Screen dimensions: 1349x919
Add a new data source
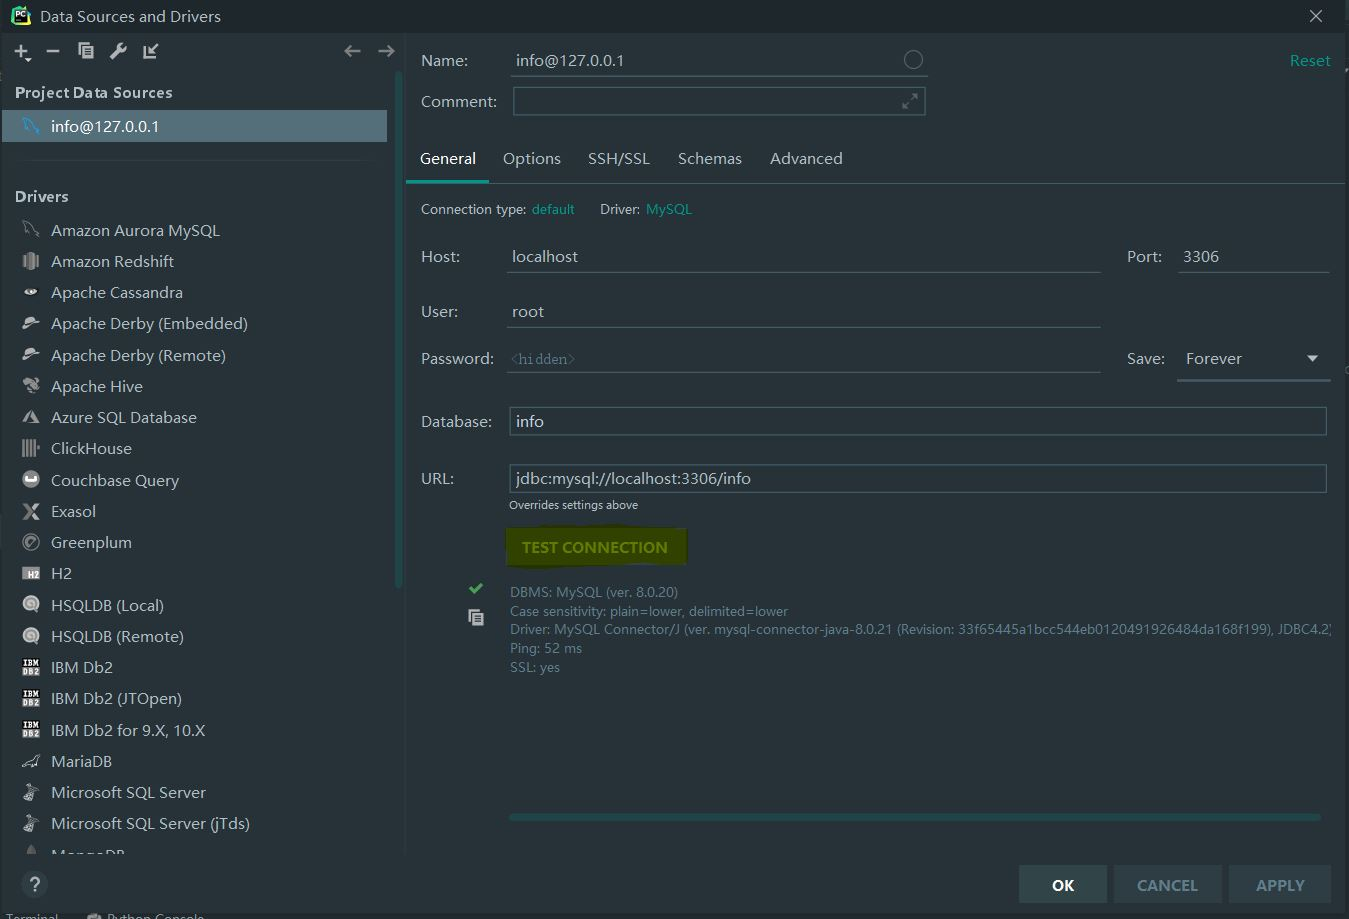point(22,51)
